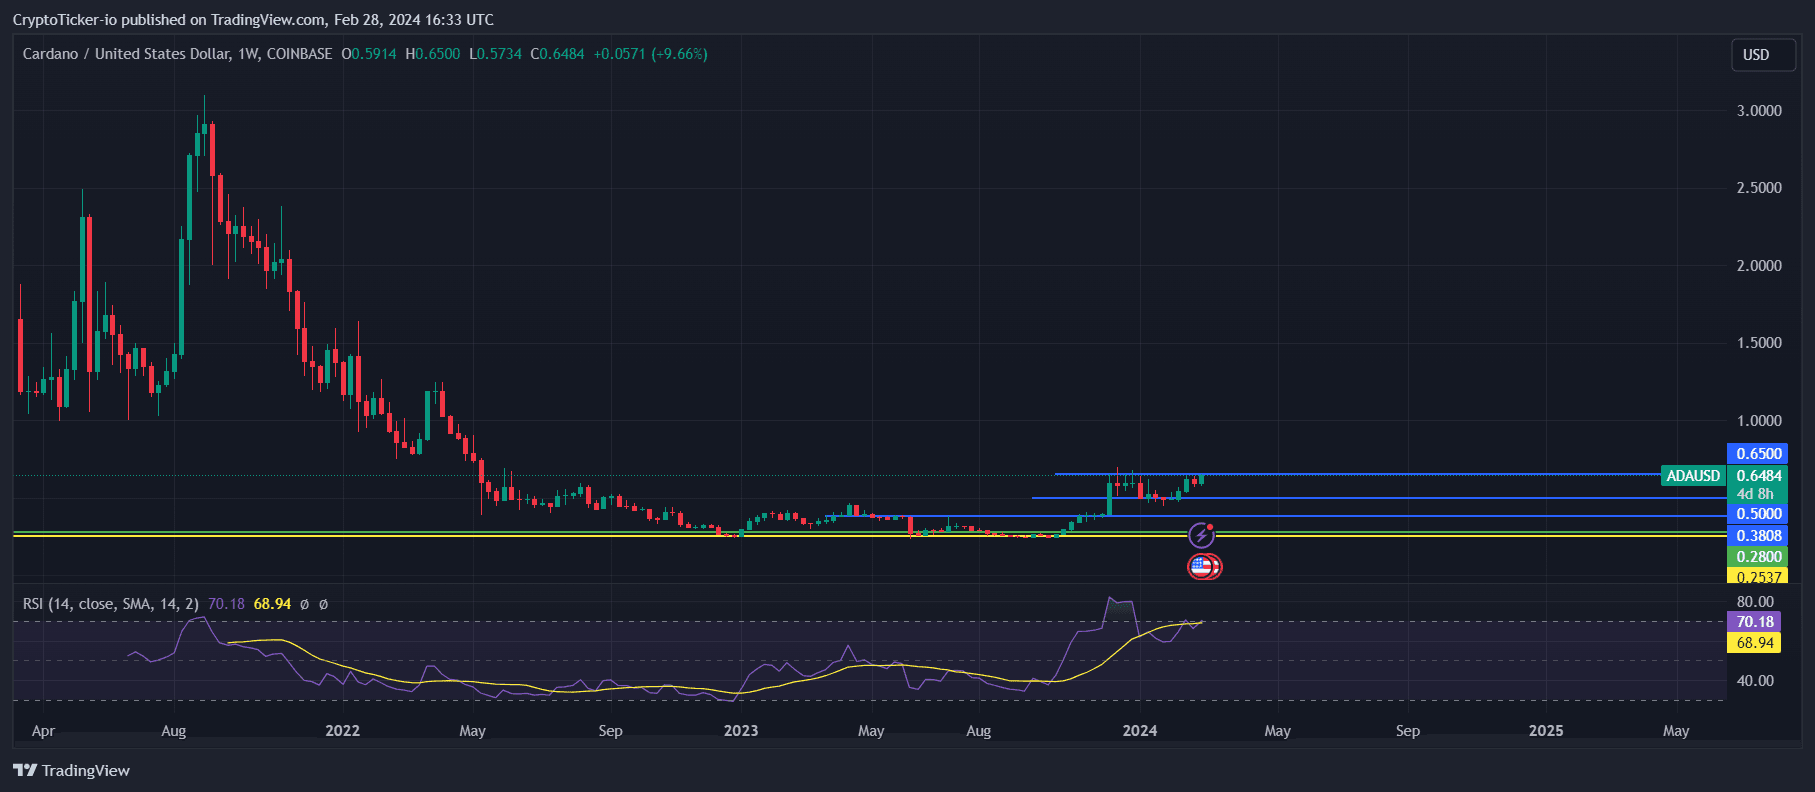
Task: Select the blue 0.6500 price label
Action: point(1758,454)
